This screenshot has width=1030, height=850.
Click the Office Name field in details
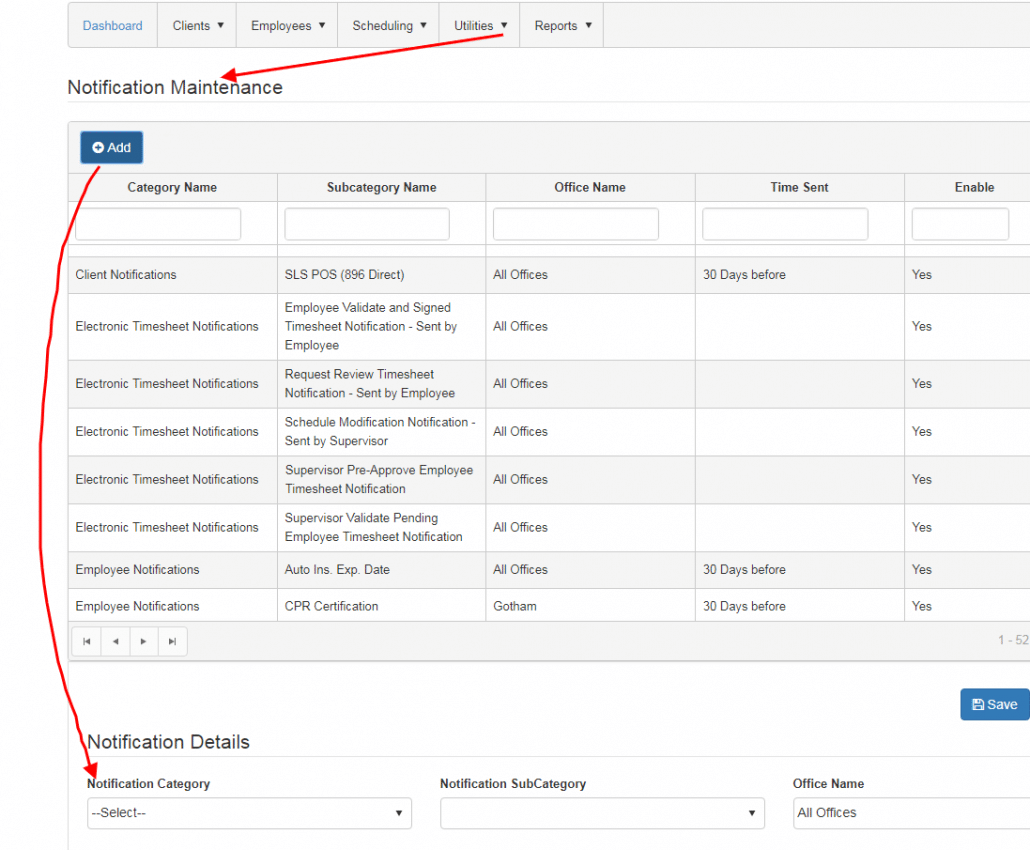coord(910,813)
